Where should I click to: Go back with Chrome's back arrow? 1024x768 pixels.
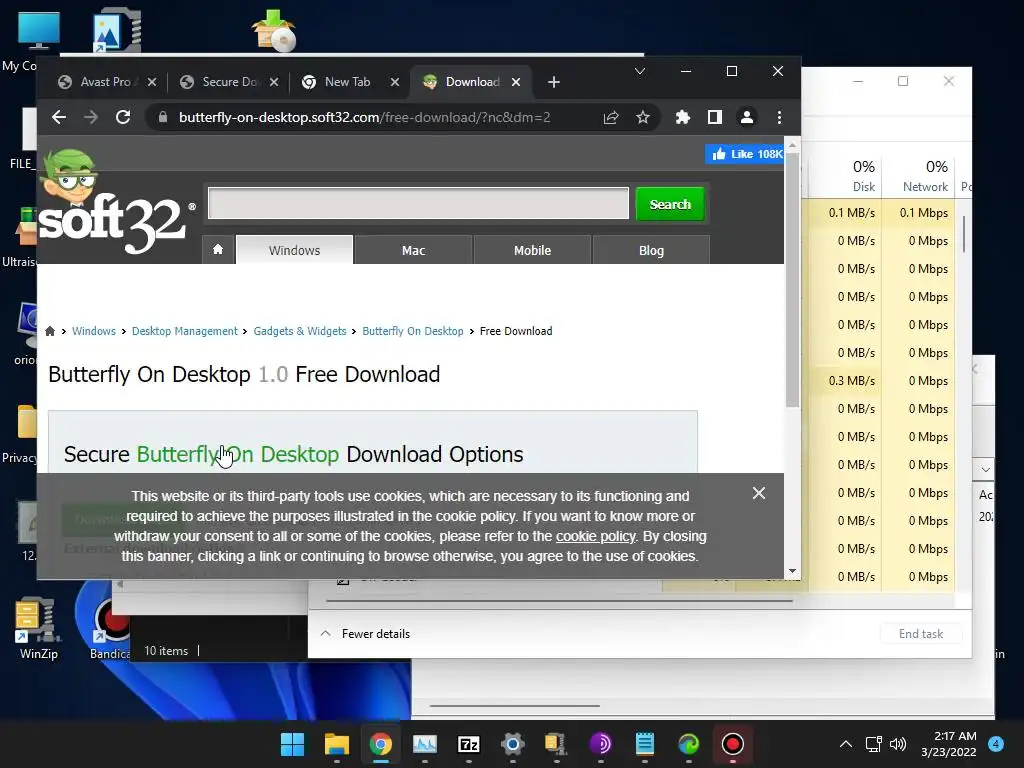tap(59, 118)
